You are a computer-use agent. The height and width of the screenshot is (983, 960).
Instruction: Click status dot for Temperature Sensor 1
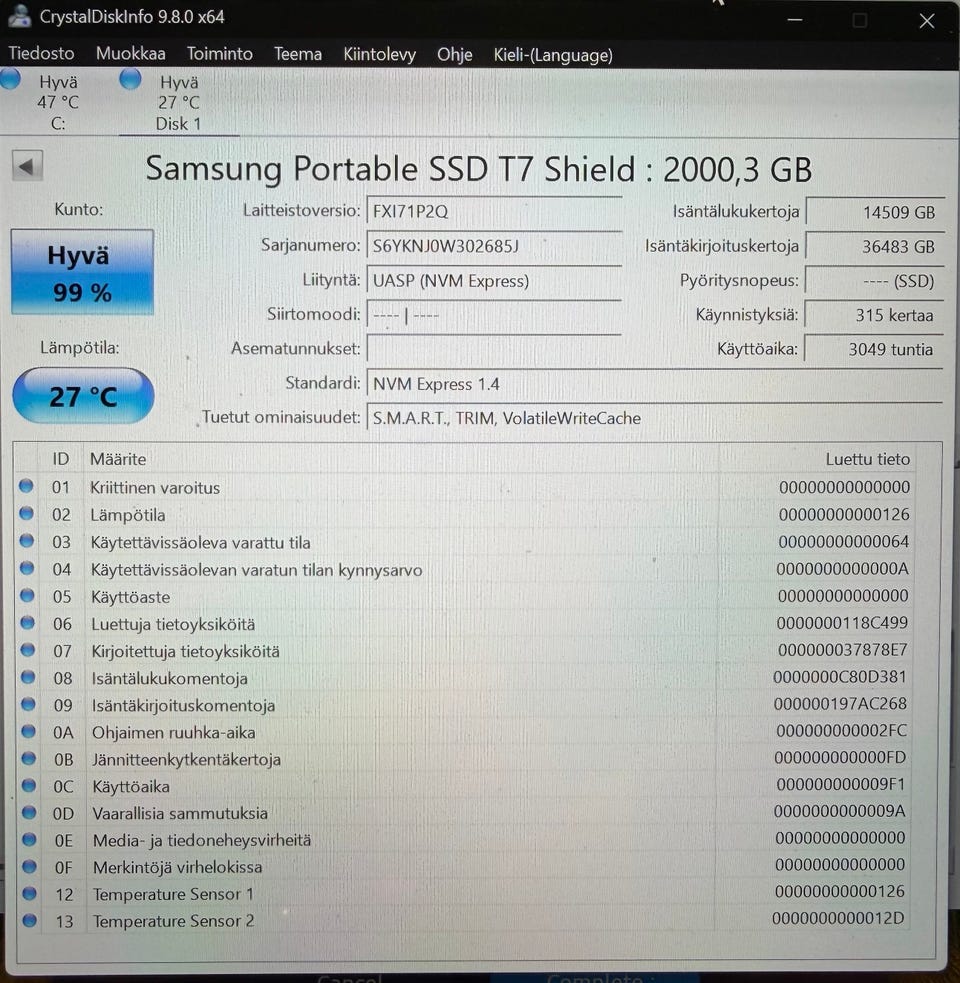click(x=29, y=893)
